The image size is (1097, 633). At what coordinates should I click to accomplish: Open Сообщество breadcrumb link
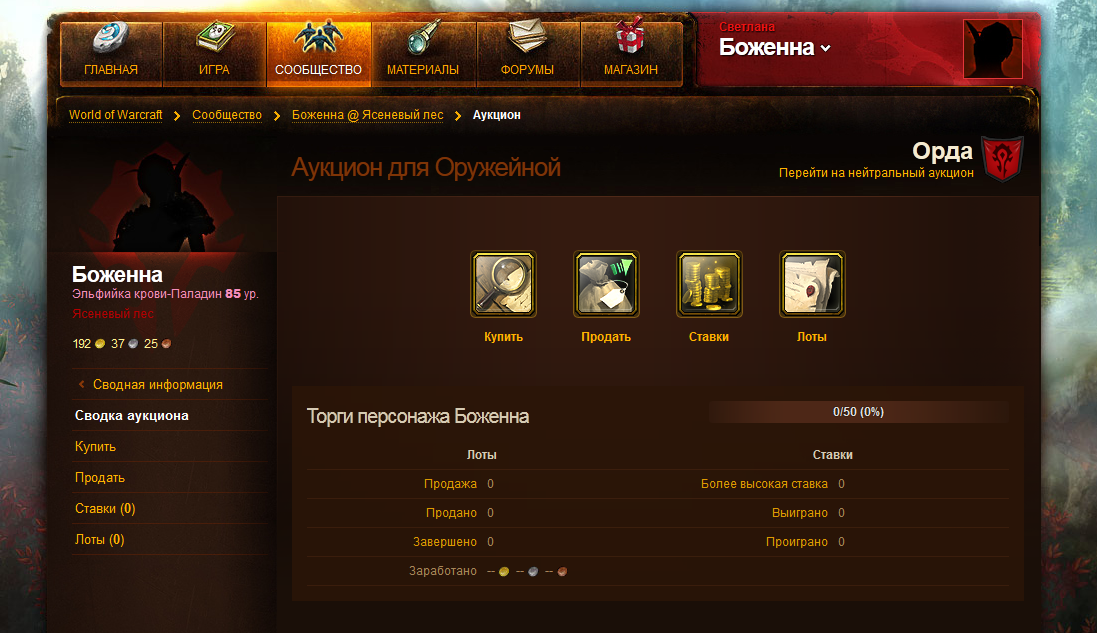pos(227,115)
